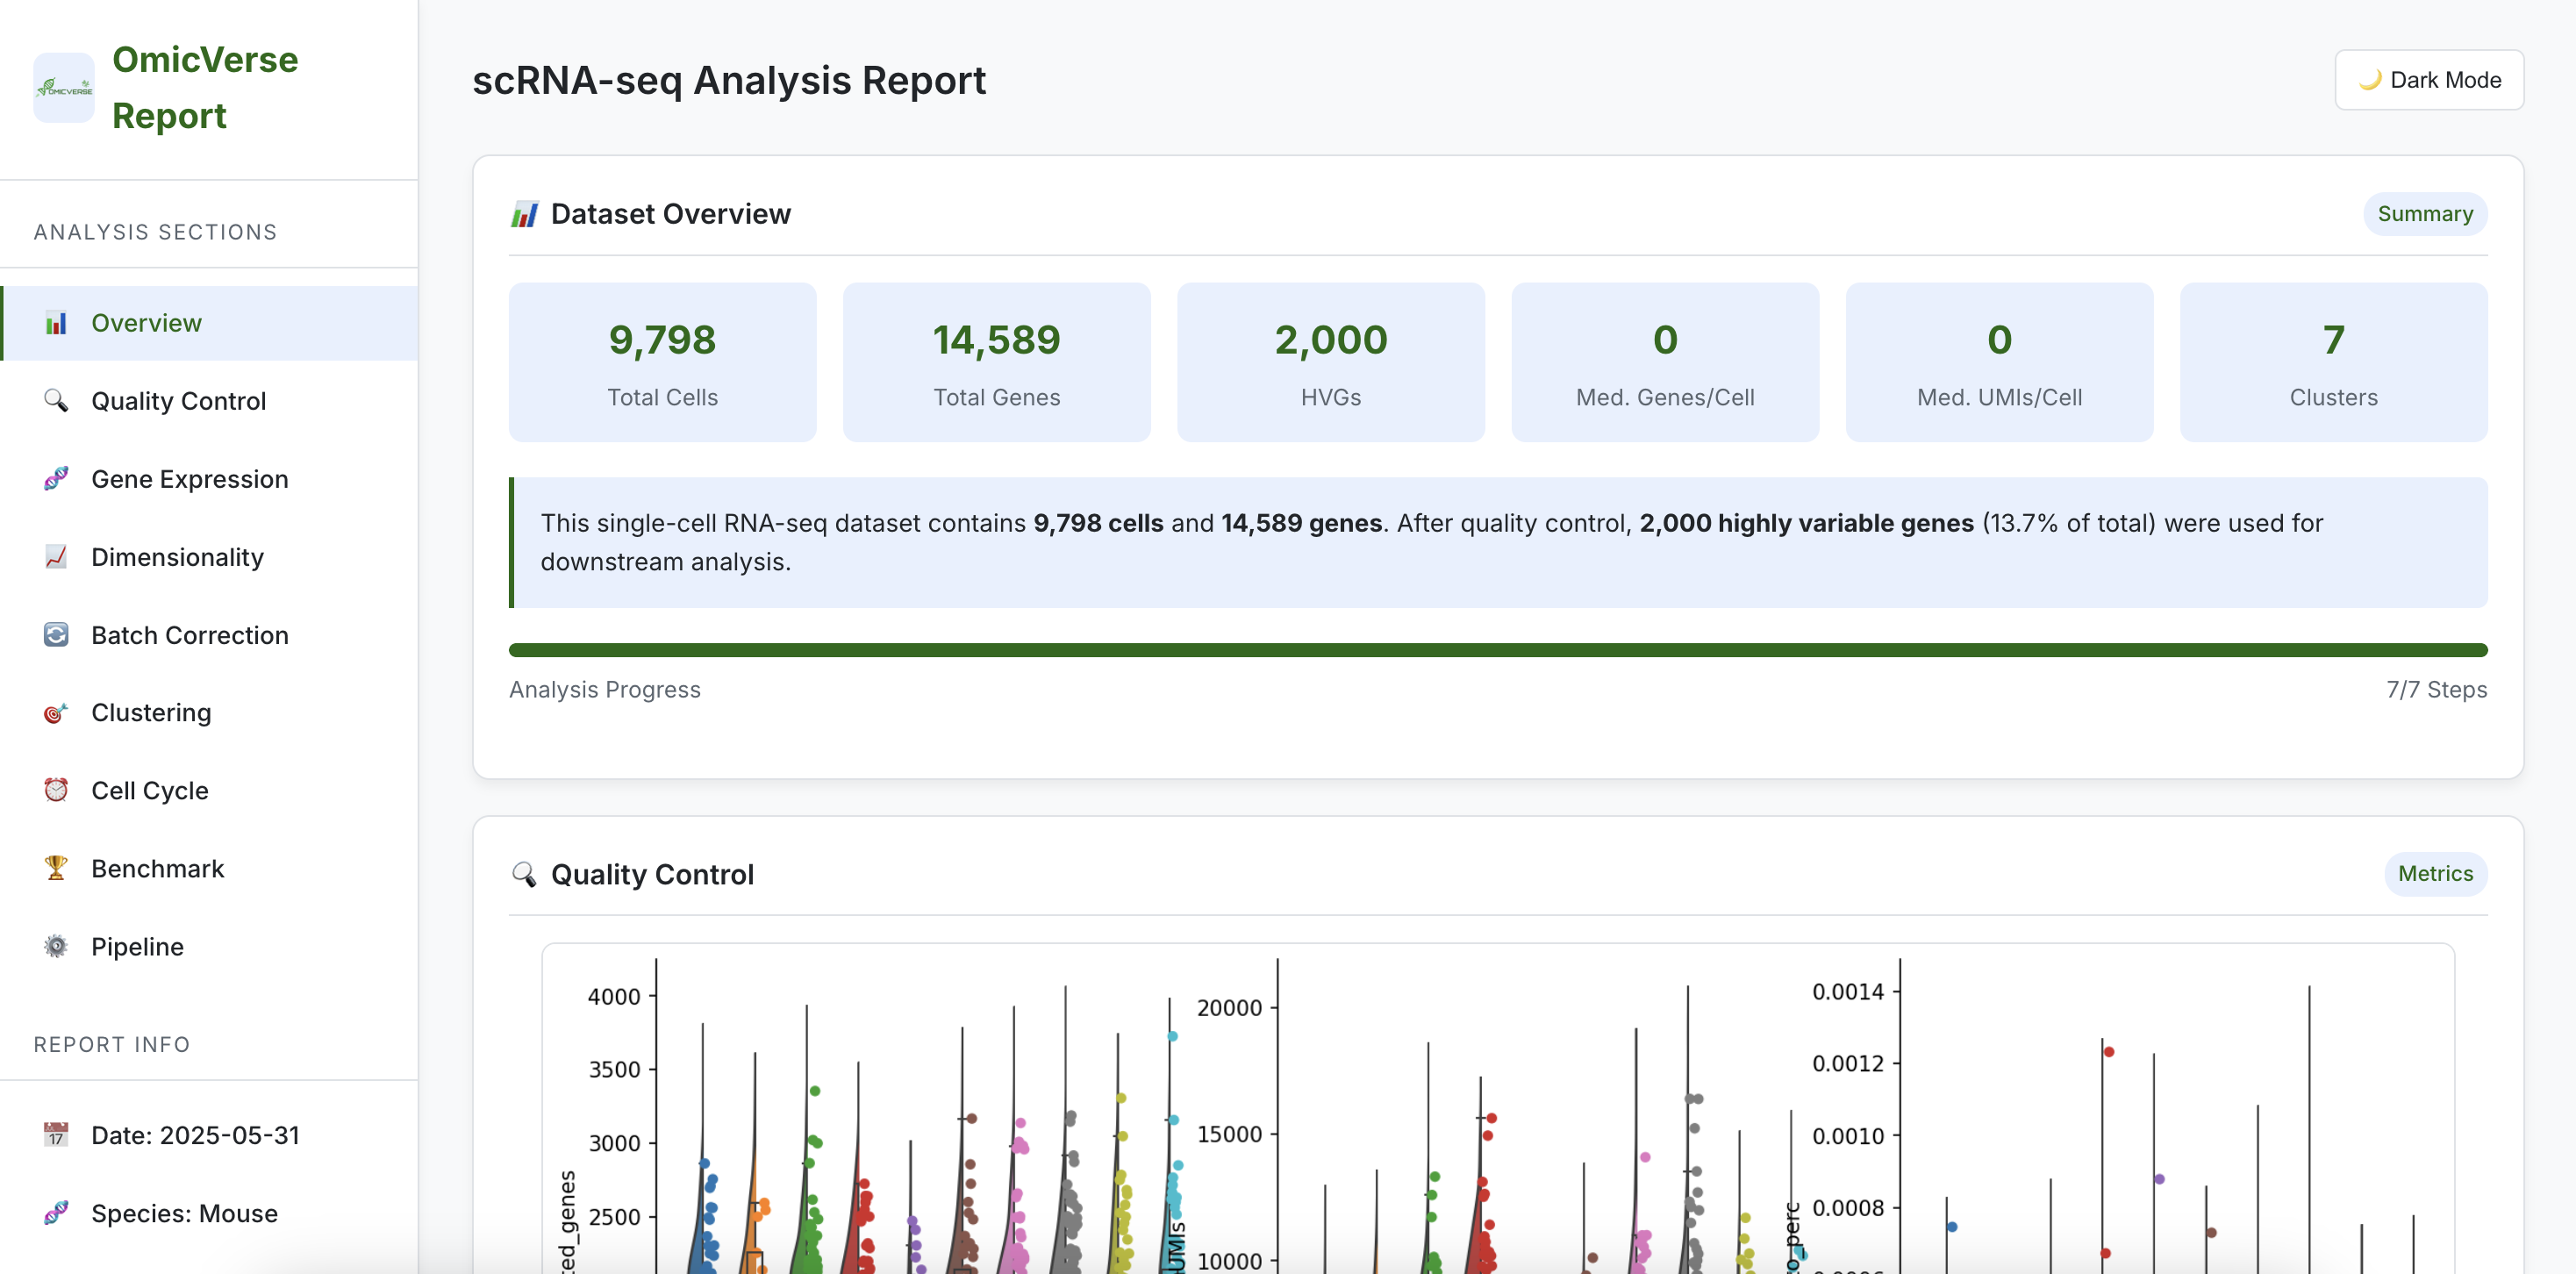Image resolution: width=2576 pixels, height=1274 pixels.
Task: Click the OmicVerse logo icon
Action: pyautogui.click(x=64, y=88)
